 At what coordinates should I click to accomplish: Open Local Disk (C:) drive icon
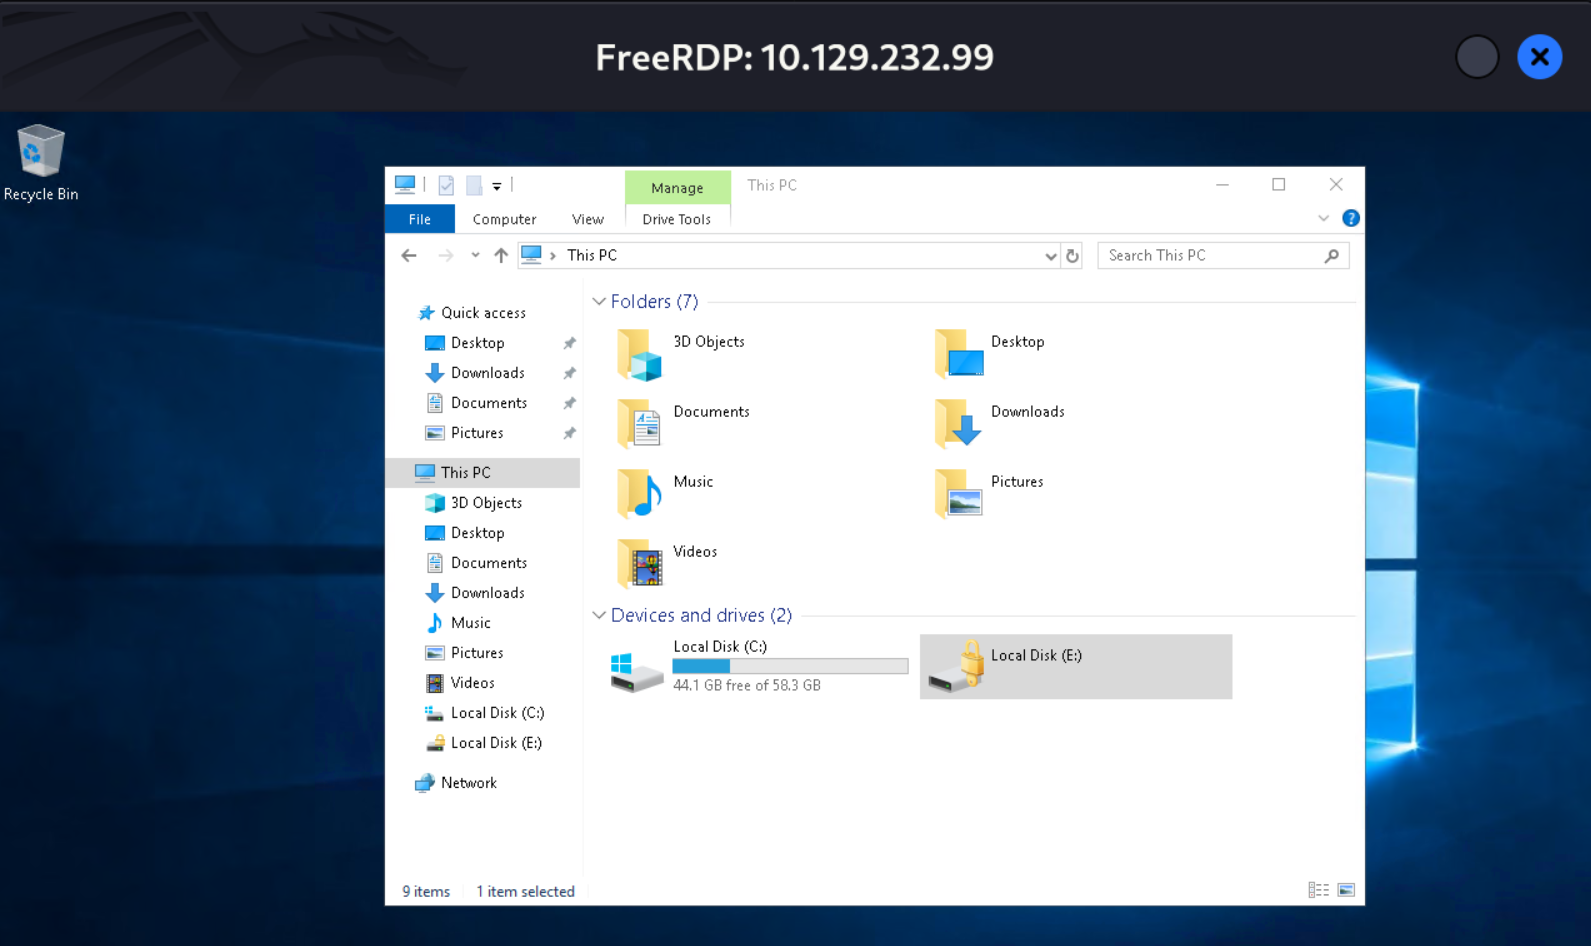click(637, 669)
